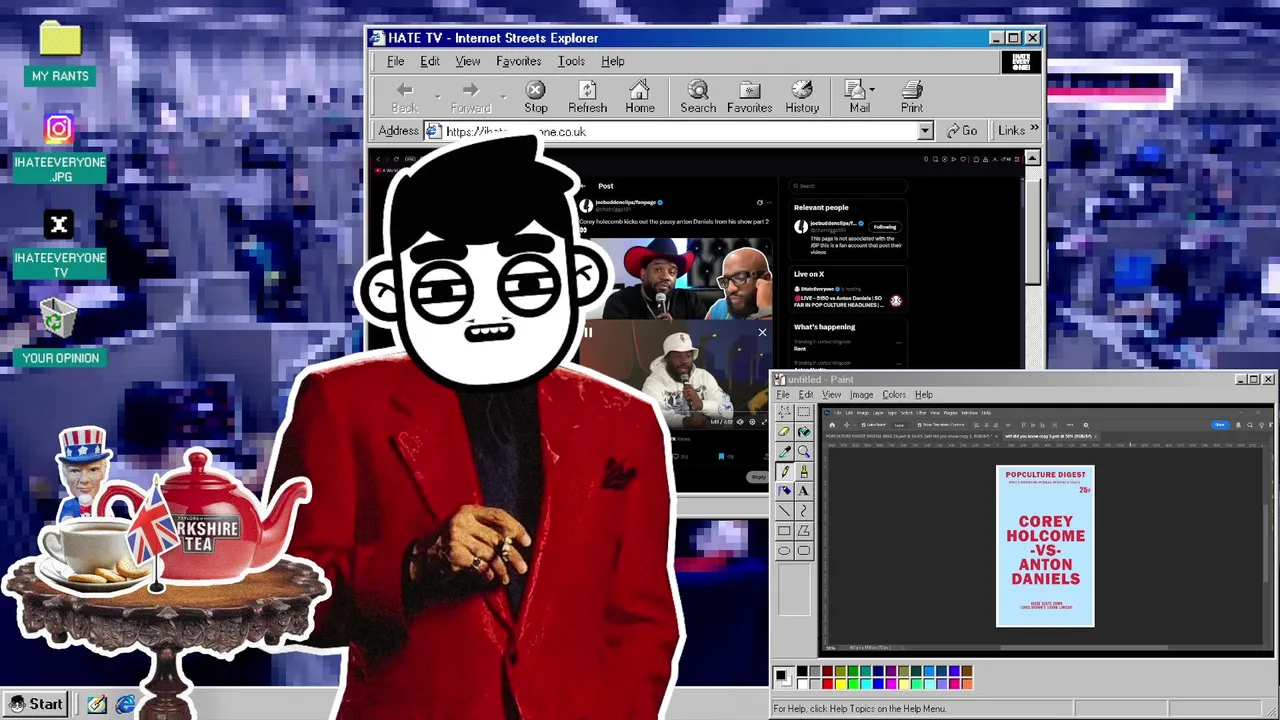Viewport: 1280px width, 720px height.
Task: Click the web page scrollbar up arrow
Action: pos(1032,158)
